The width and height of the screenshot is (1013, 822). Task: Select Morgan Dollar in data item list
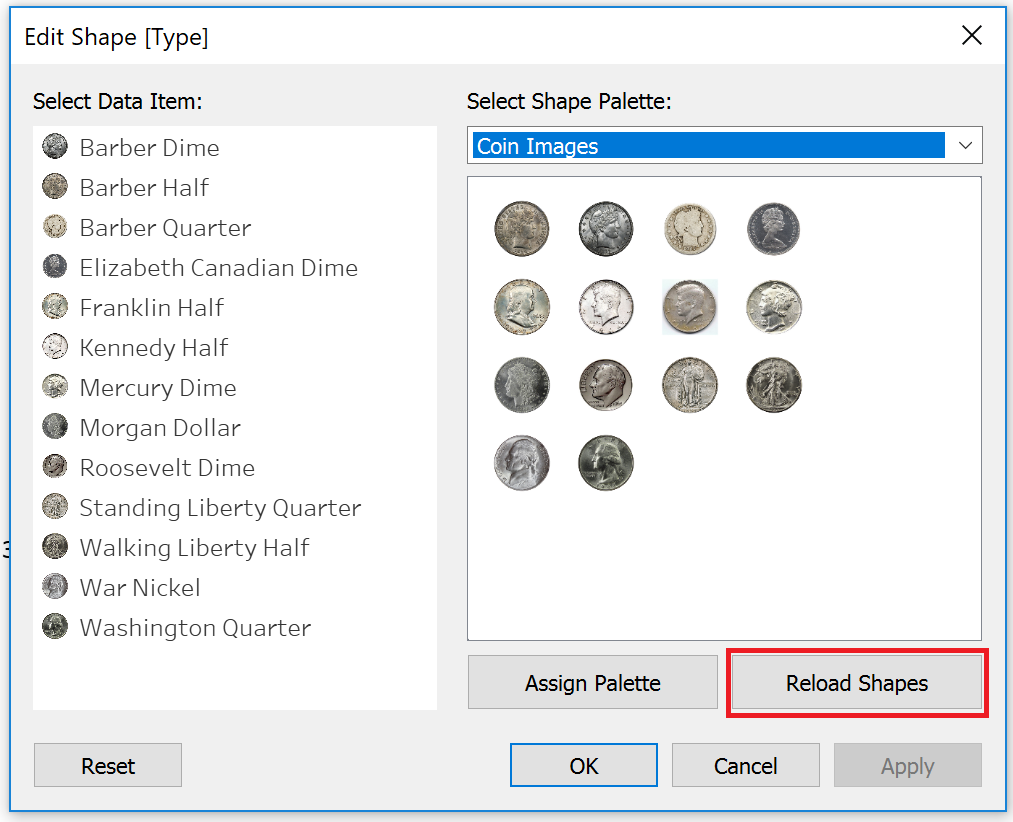tap(235, 428)
